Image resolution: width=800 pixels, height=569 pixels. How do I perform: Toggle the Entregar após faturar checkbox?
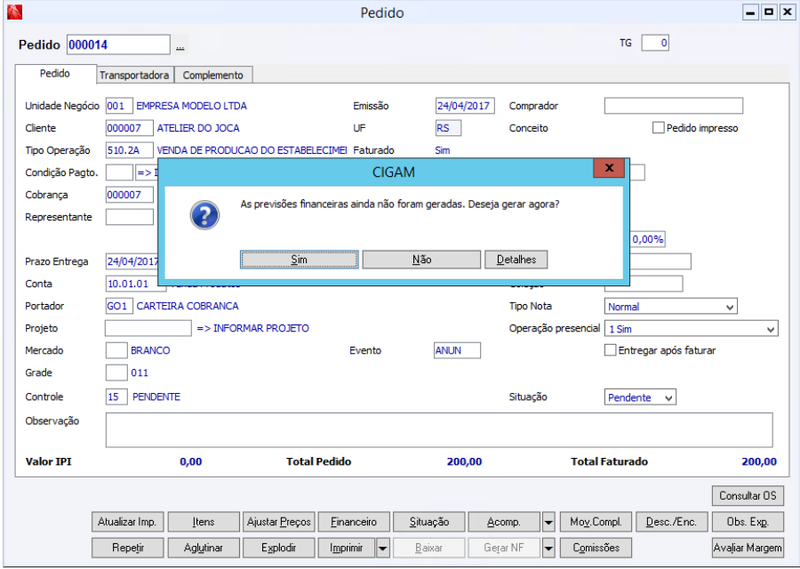tap(610, 350)
